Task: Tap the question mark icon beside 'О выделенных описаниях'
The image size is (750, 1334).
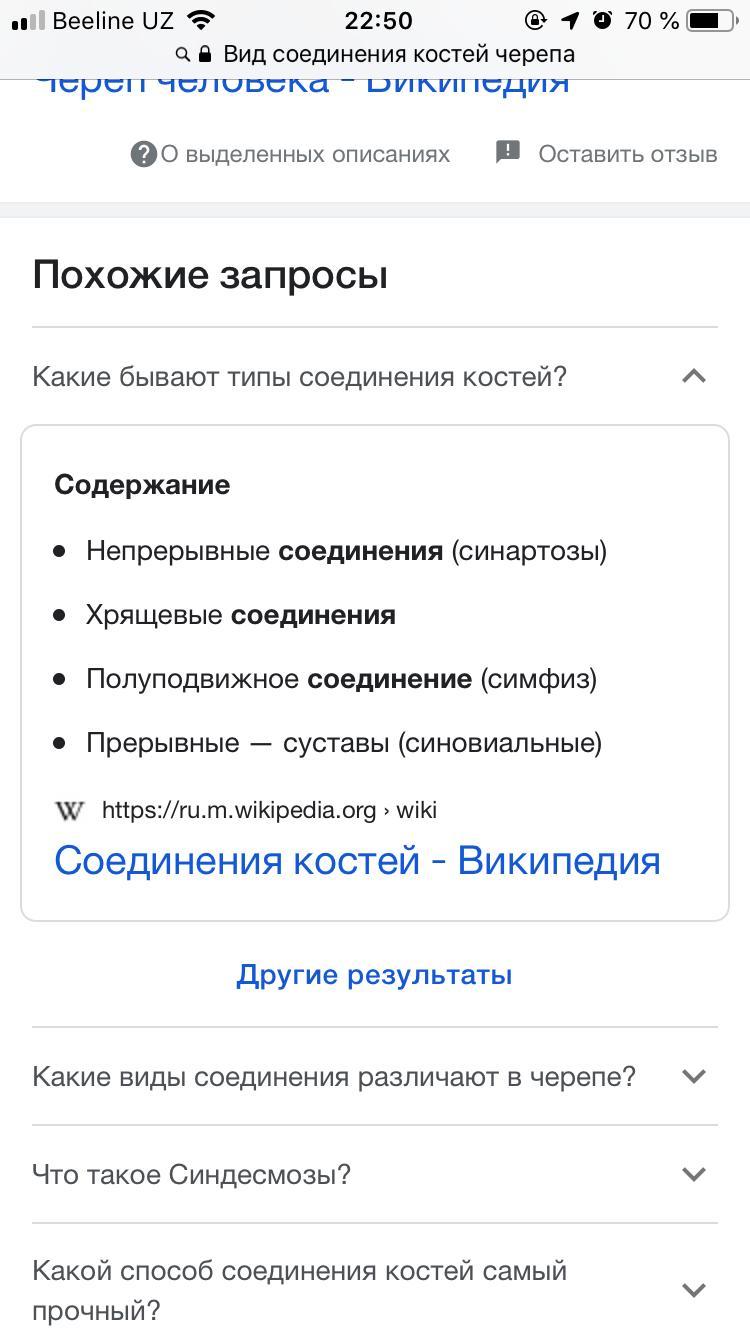Action: pyautogui.click(x=144, y=154)
